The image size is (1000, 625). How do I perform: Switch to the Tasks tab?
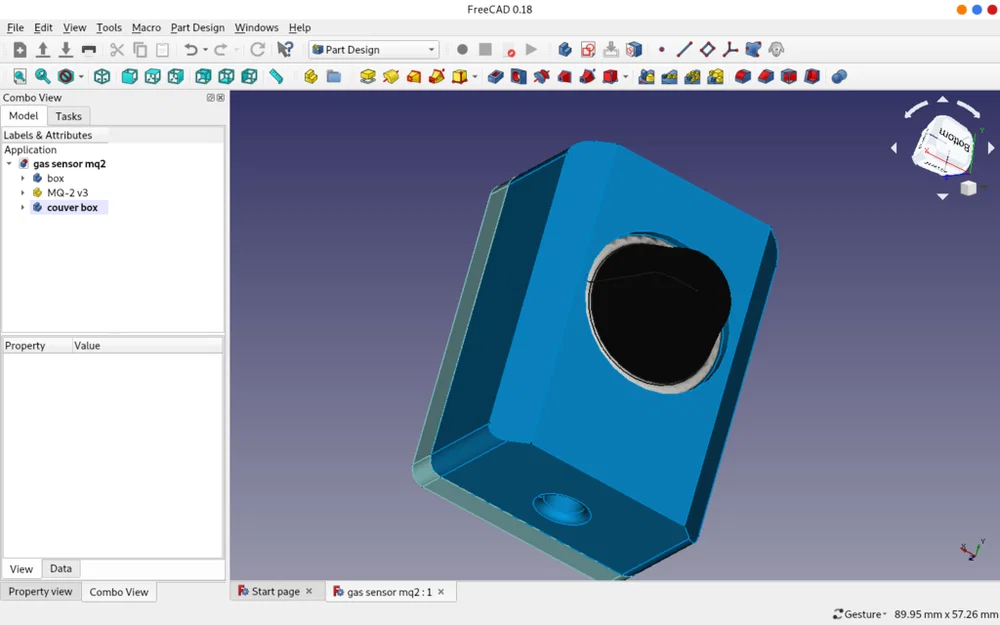(x=68, y=116)
